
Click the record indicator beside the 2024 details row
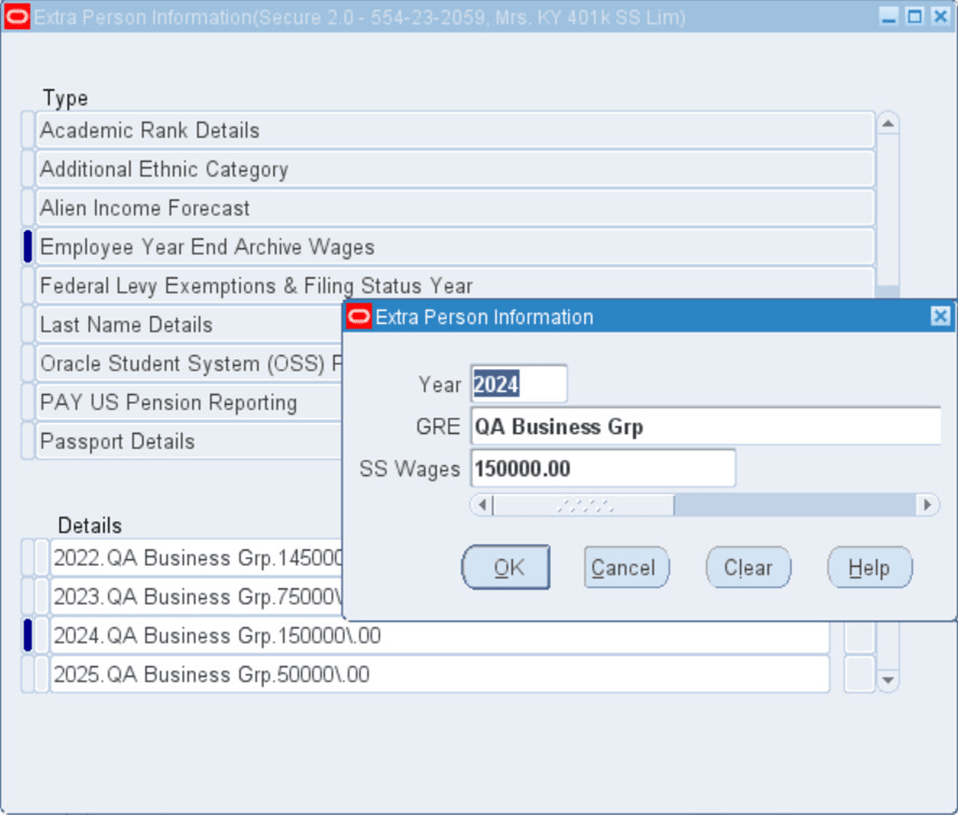(x=27, y=635)
